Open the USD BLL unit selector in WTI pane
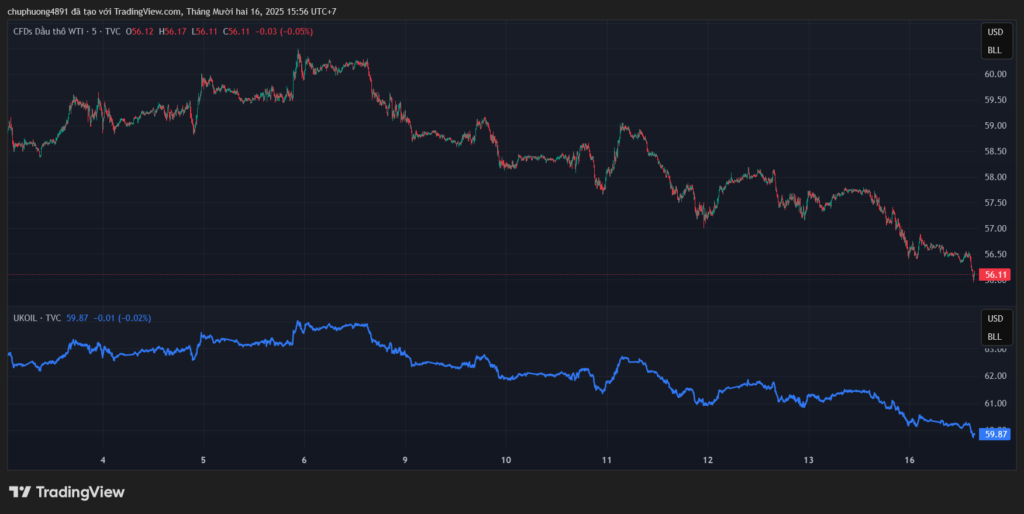 (994, 41)
